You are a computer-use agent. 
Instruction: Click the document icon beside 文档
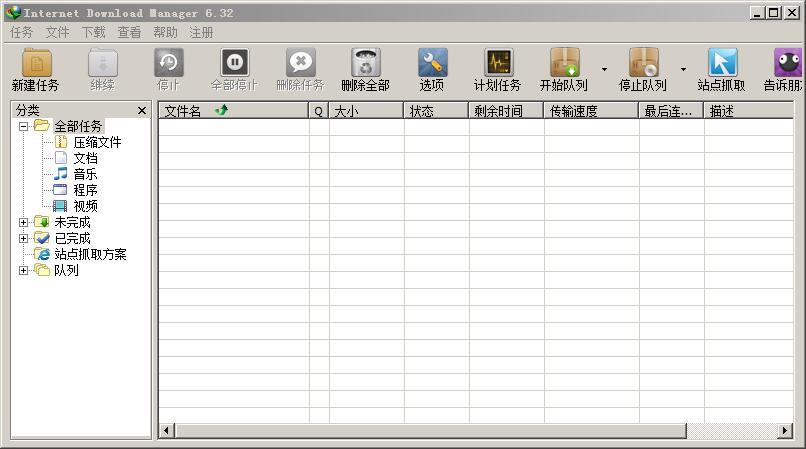[61, 158]
